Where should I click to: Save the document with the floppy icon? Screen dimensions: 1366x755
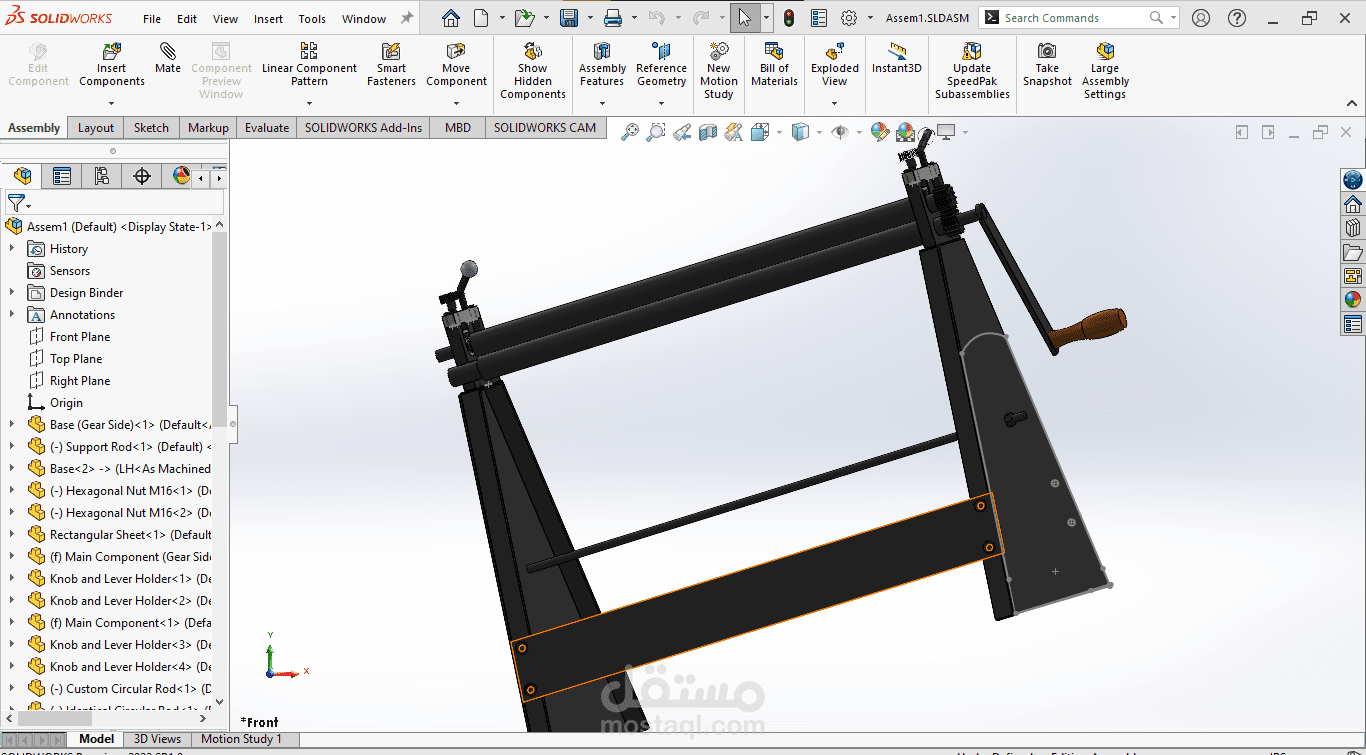click(x=569, y=18)
